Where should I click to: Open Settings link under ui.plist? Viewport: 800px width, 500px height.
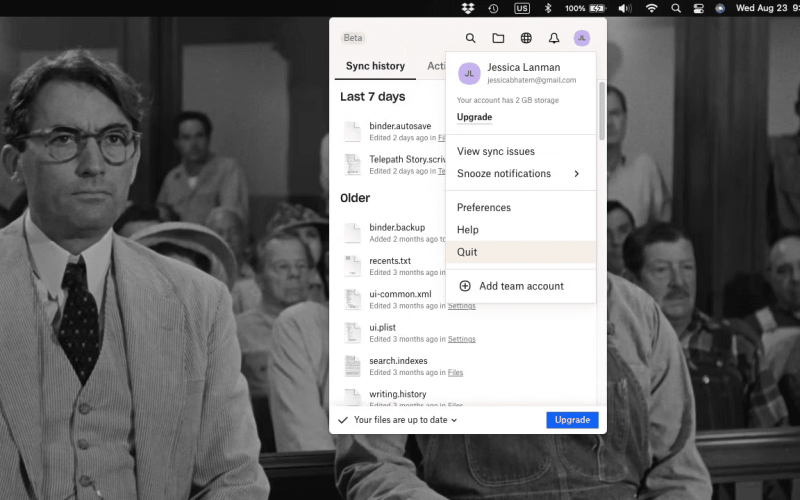(461, 339)
